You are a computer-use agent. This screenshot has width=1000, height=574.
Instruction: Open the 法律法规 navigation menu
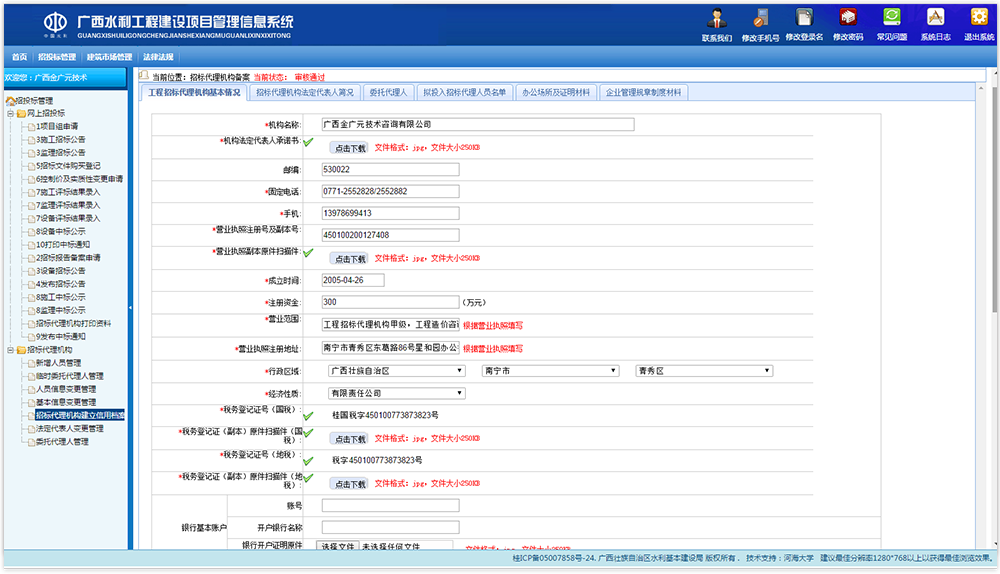(158, 57)
